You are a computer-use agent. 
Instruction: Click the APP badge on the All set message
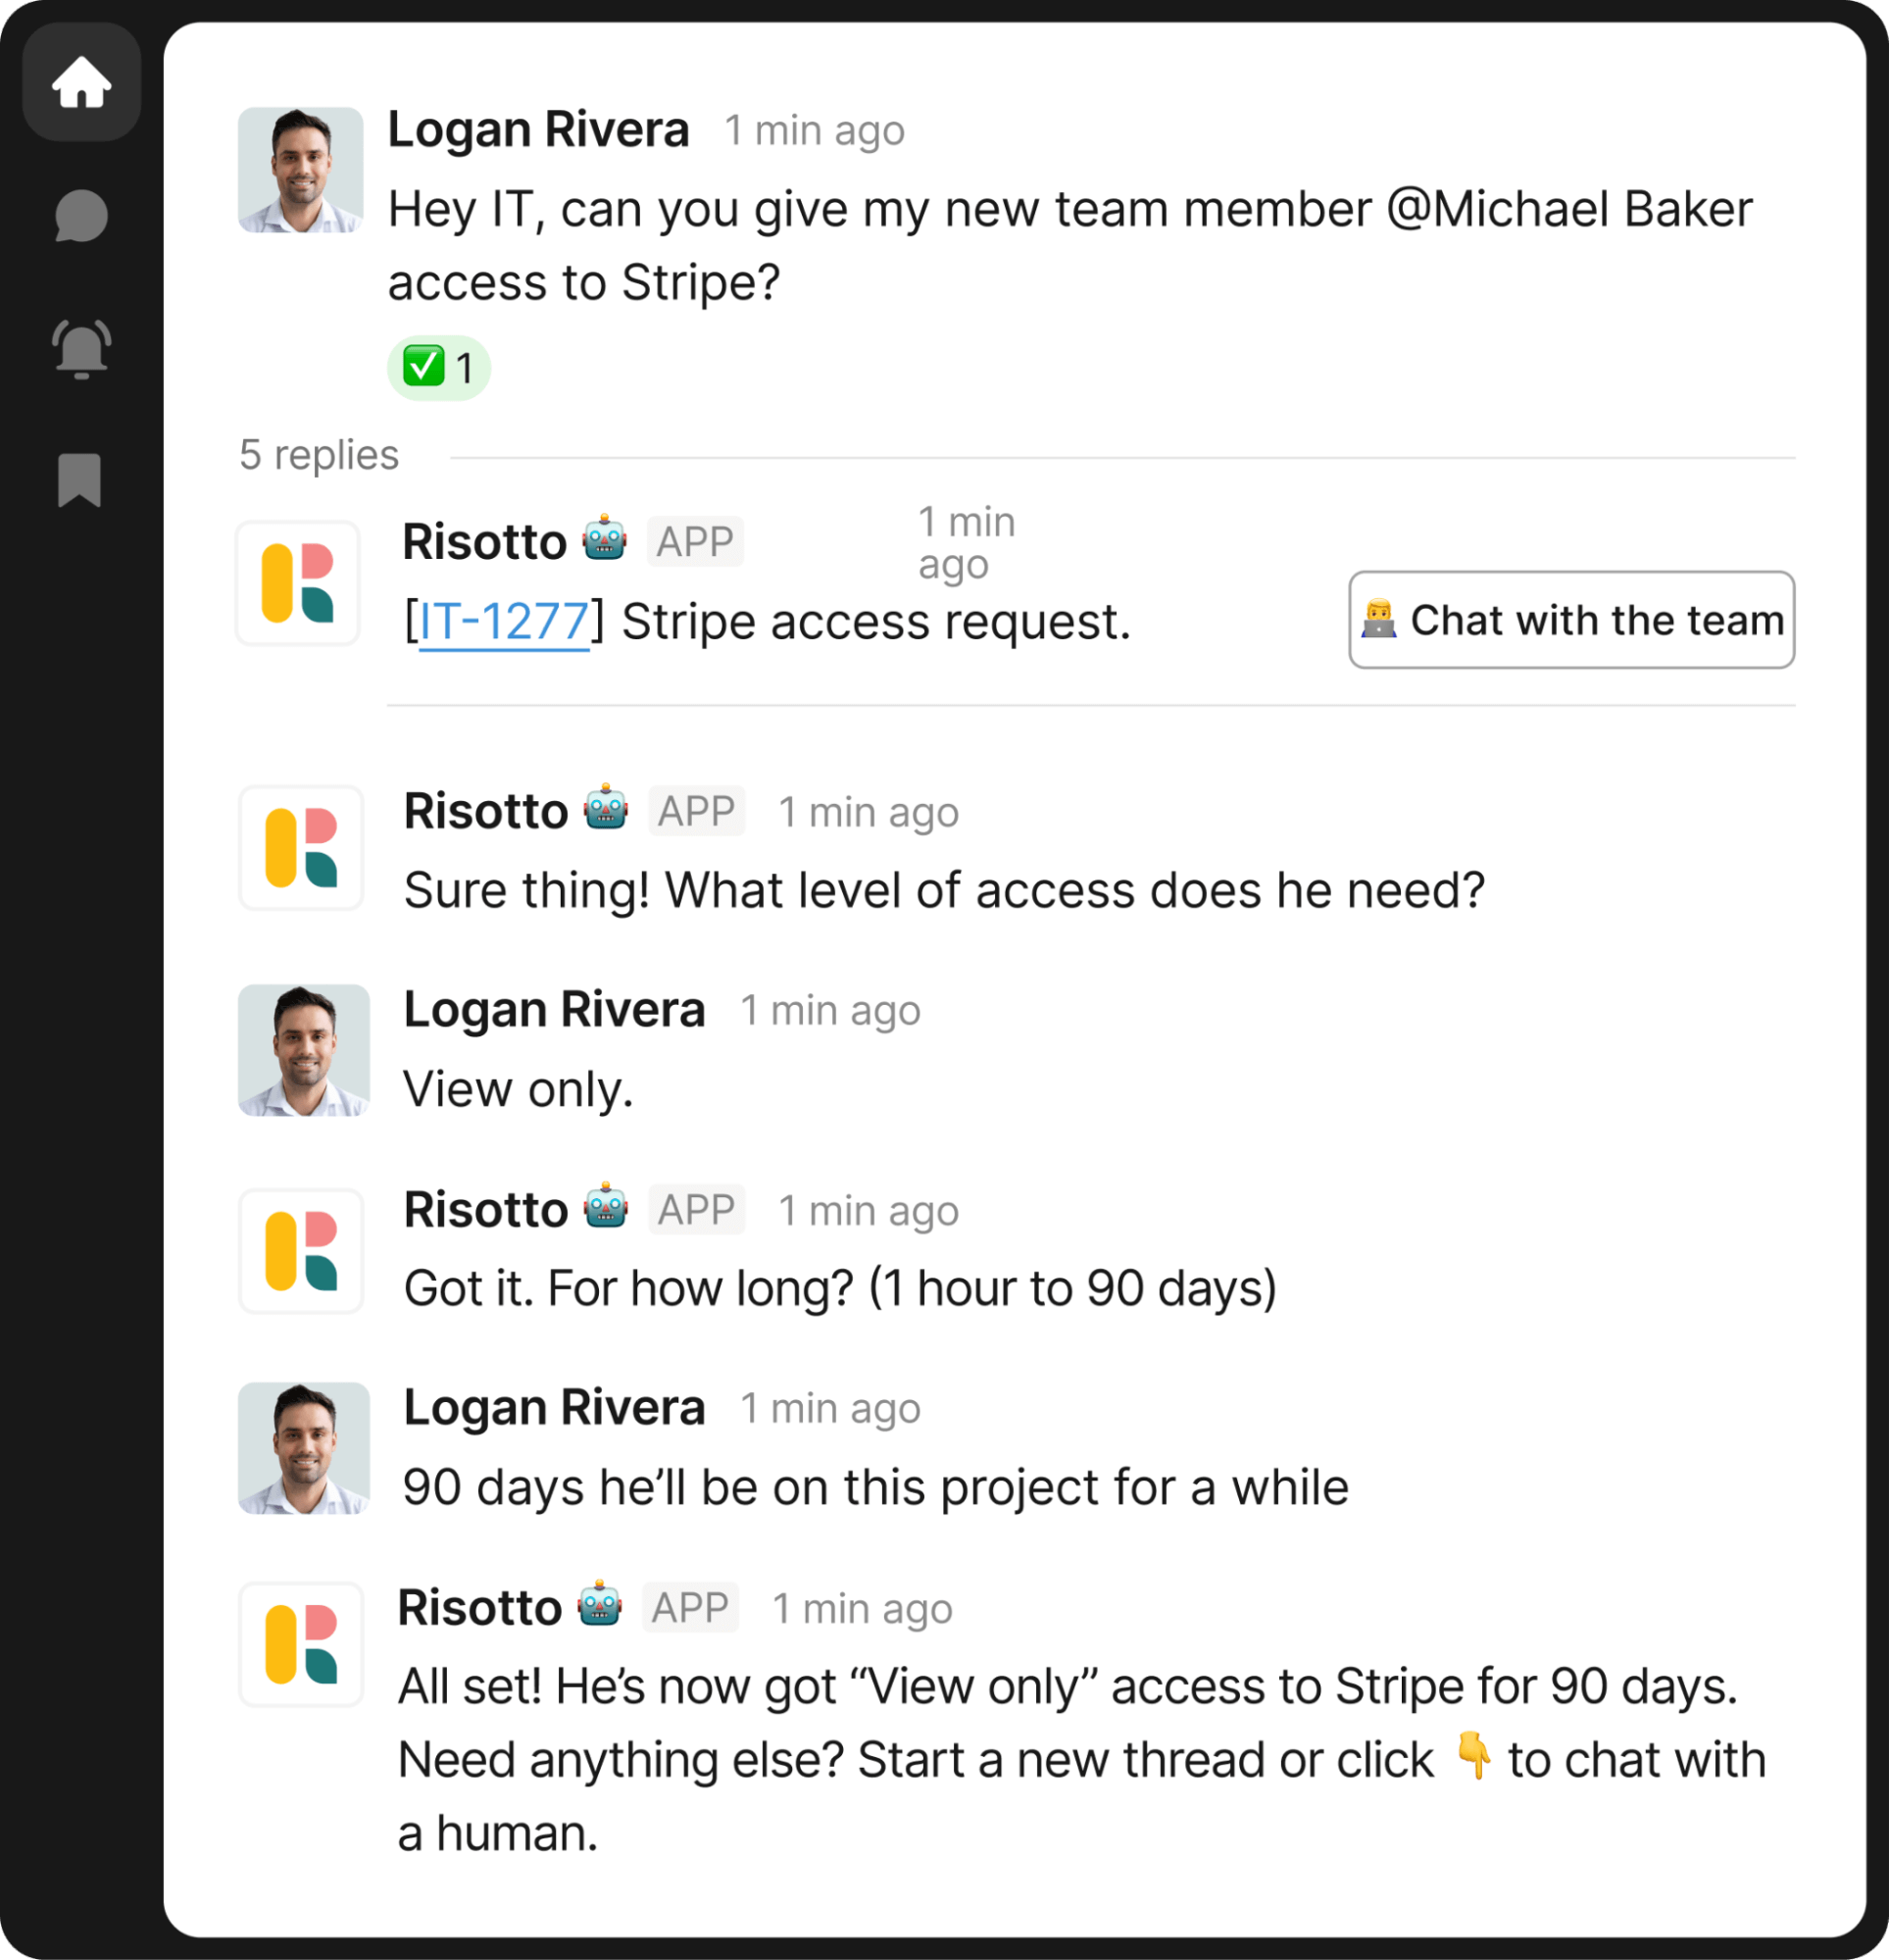[x=690, y=1608]
